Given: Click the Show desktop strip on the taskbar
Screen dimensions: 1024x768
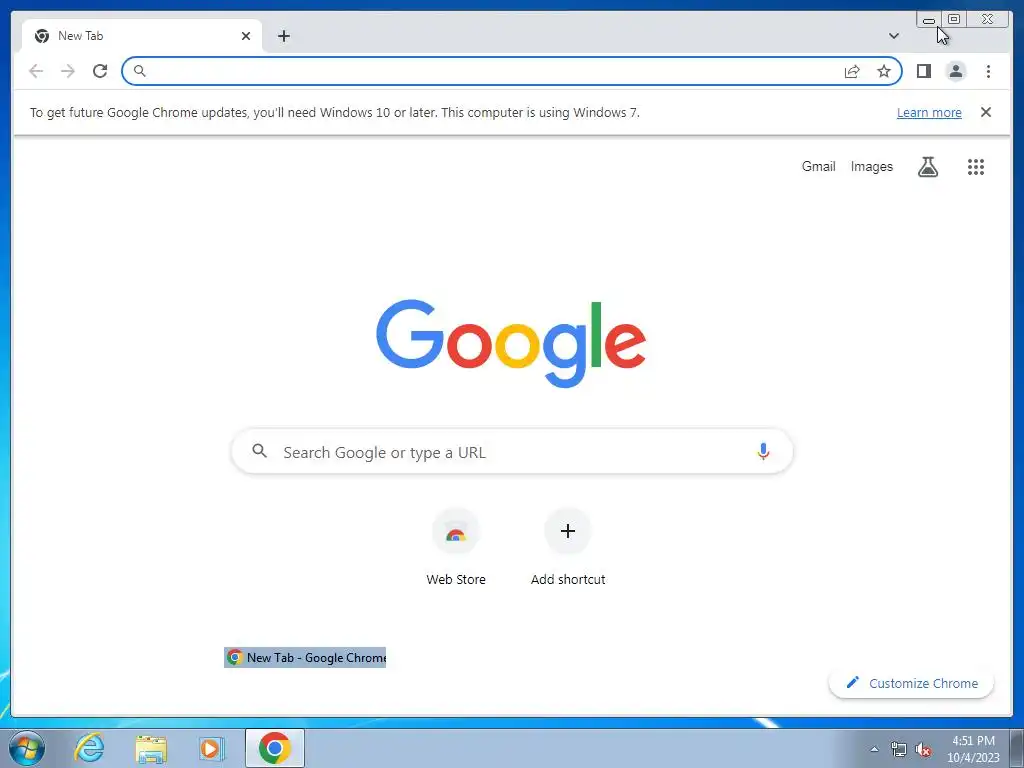Looking at the screenshot, I should (1017, 748).
